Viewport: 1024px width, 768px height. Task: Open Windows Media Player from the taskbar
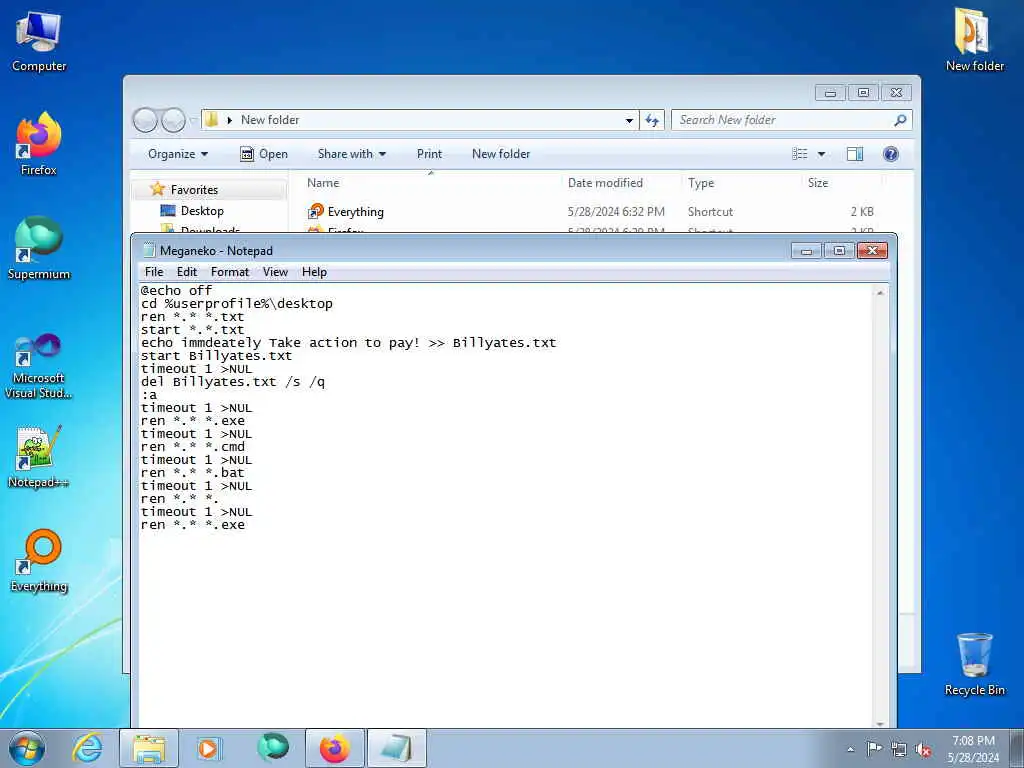208,748
